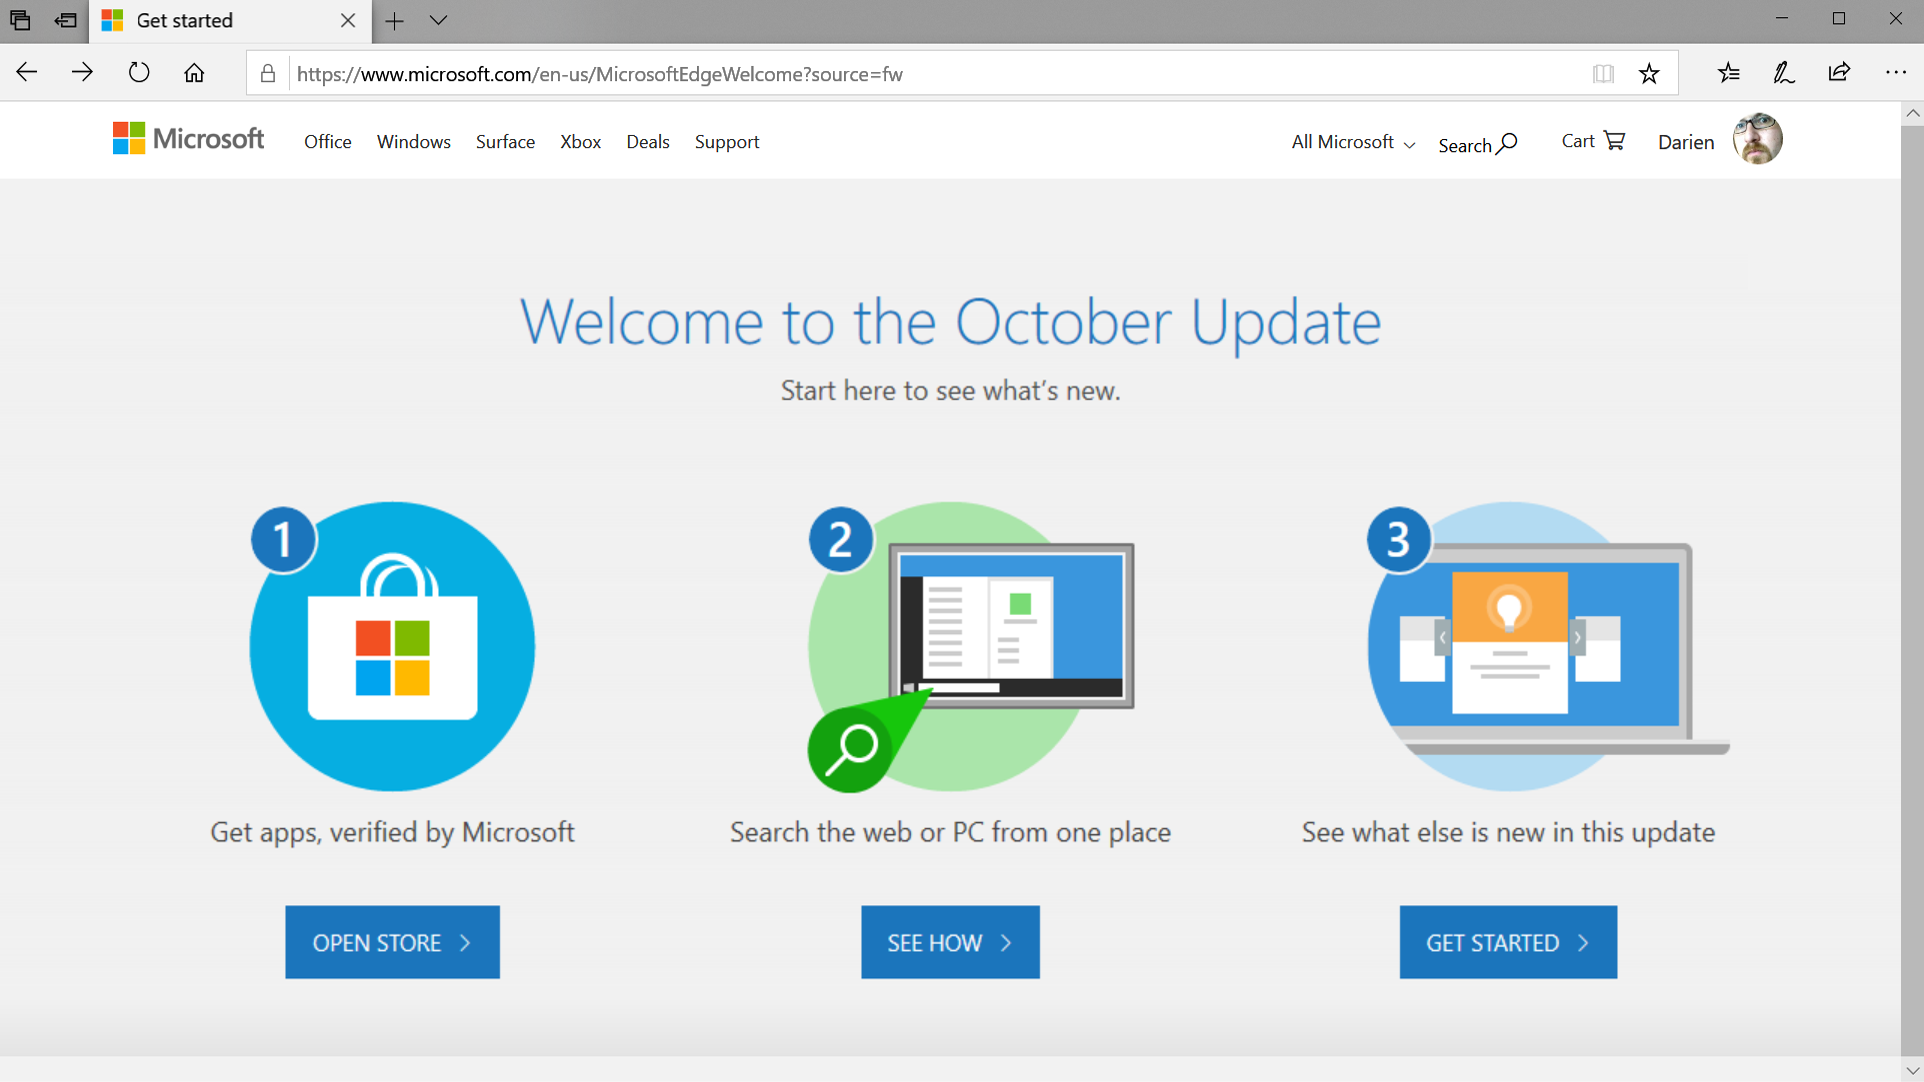1924x1082 pixels.
Task: Click the Get started tab title
Action: click(x=185, y=20)
